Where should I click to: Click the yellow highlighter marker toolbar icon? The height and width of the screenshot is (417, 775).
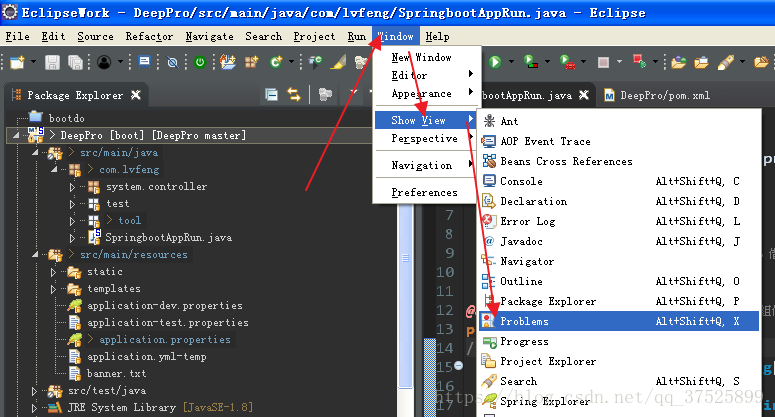(339, 62)
